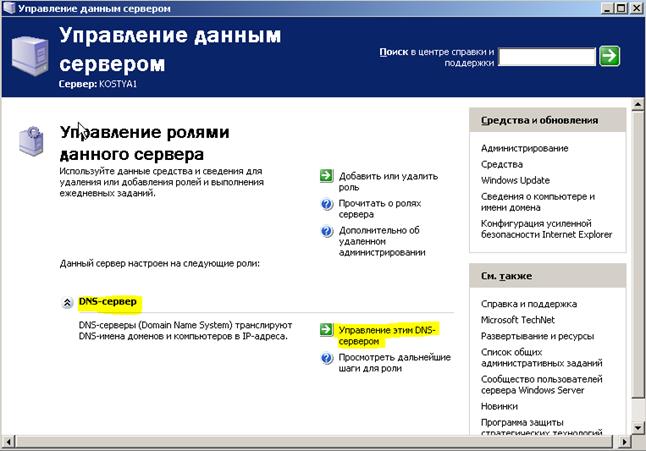Open "Сообщество пользователей сервера Windows Server"
Image resolution: width=646 pixels, height=451 pixels.
coord(541,385)
